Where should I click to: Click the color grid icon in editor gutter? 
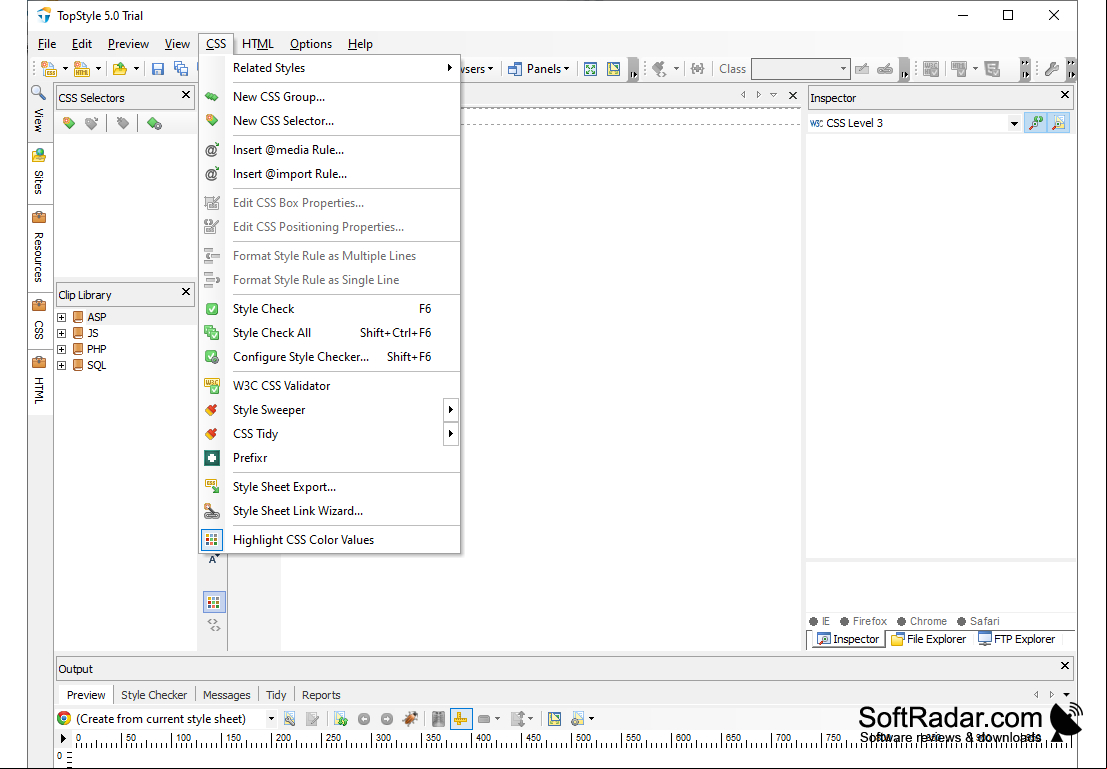point(214,602)
